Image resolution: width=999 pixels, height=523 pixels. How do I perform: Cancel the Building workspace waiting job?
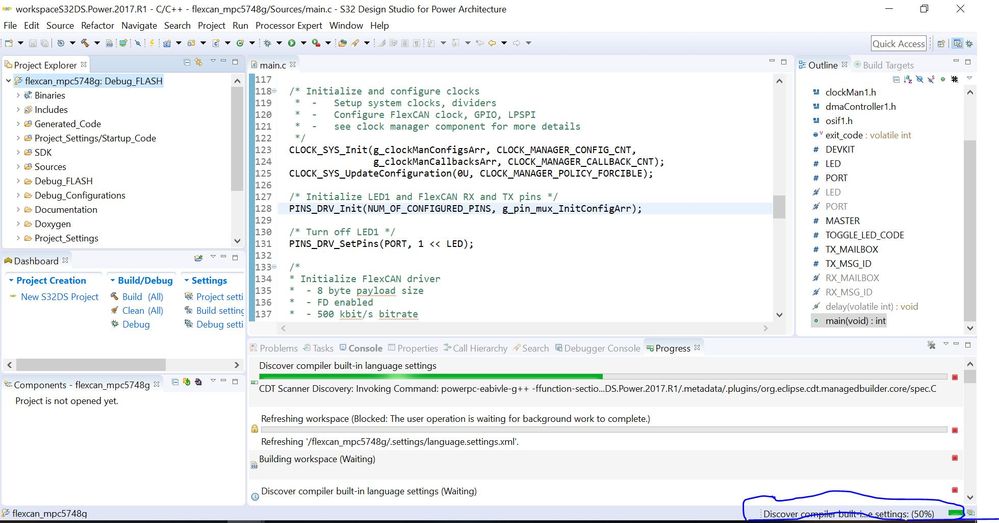coord(954,457)
